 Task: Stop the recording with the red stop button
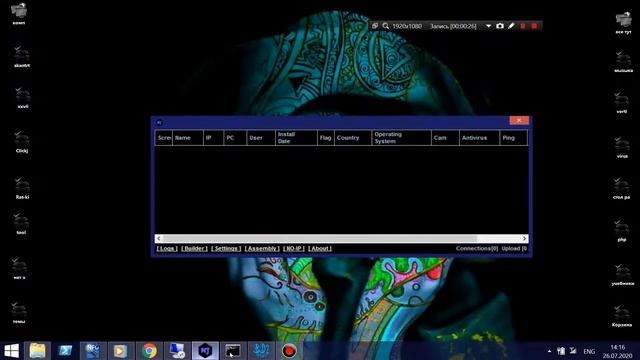tap(534, 26)
